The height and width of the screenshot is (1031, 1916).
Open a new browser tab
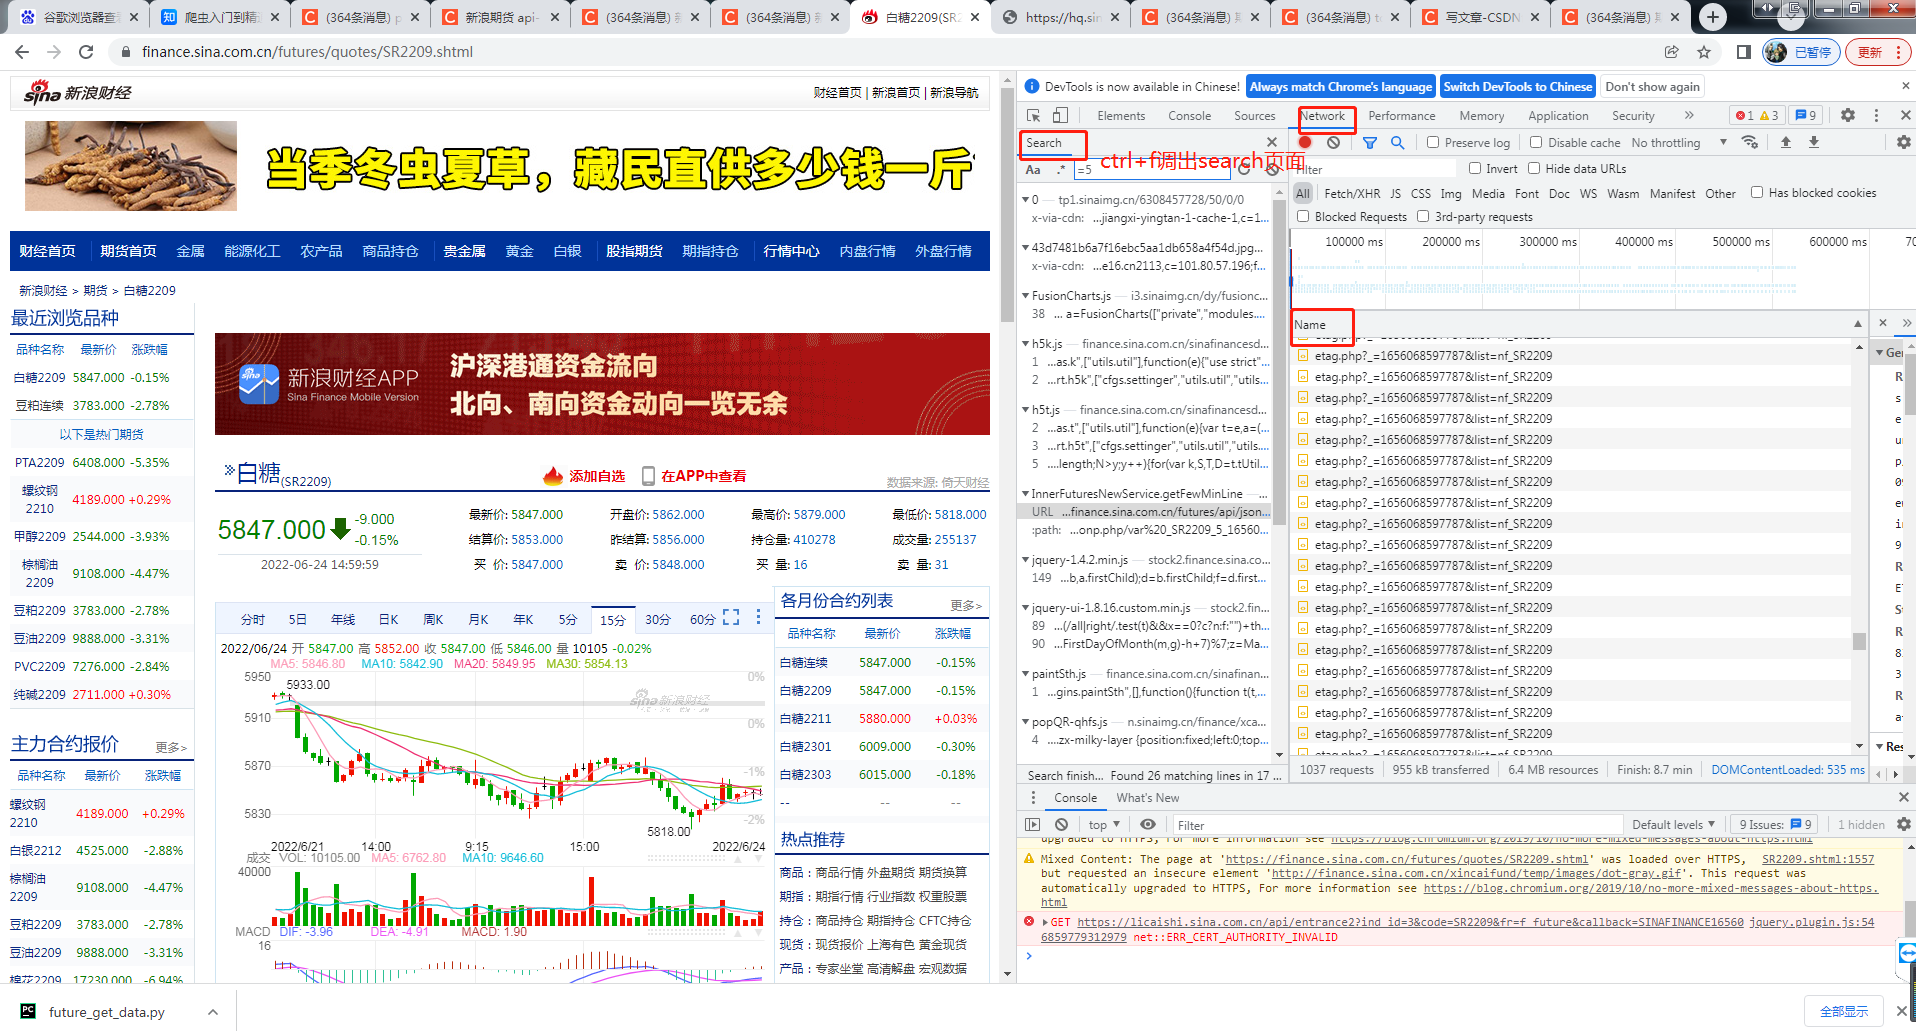(x=1713, y=17)
